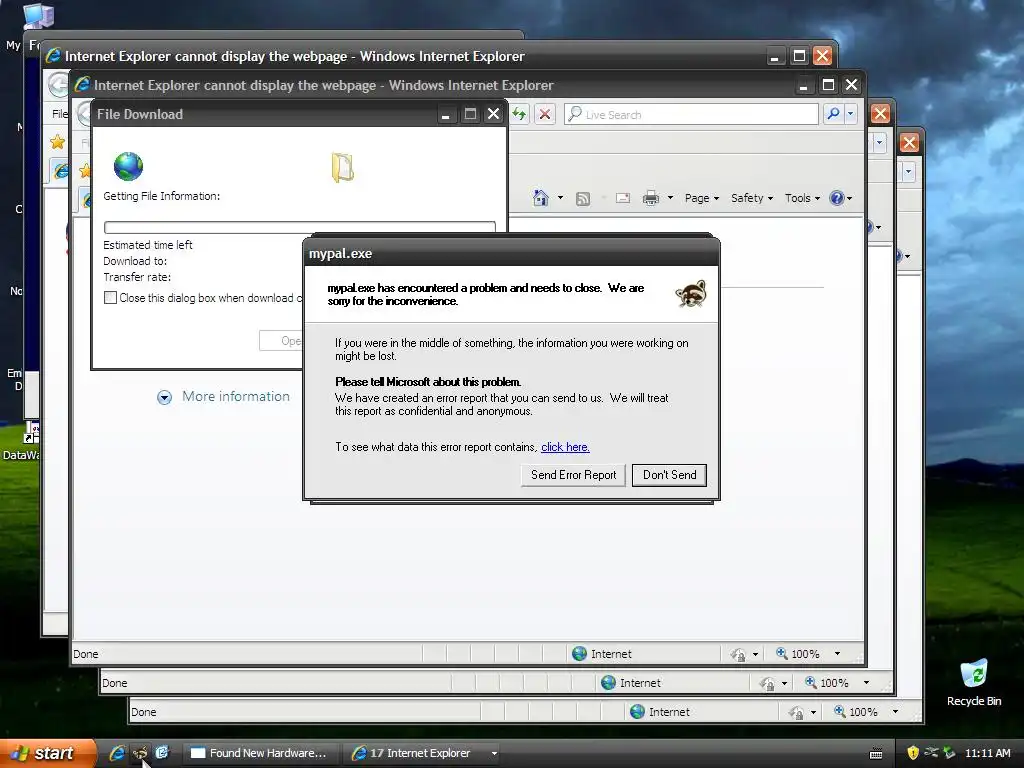This screenshot has height=768, width=1024.
Task: Click 'Done' in the frontmost IE status bar
Action: pyautogui.click(x=86, y=654)
